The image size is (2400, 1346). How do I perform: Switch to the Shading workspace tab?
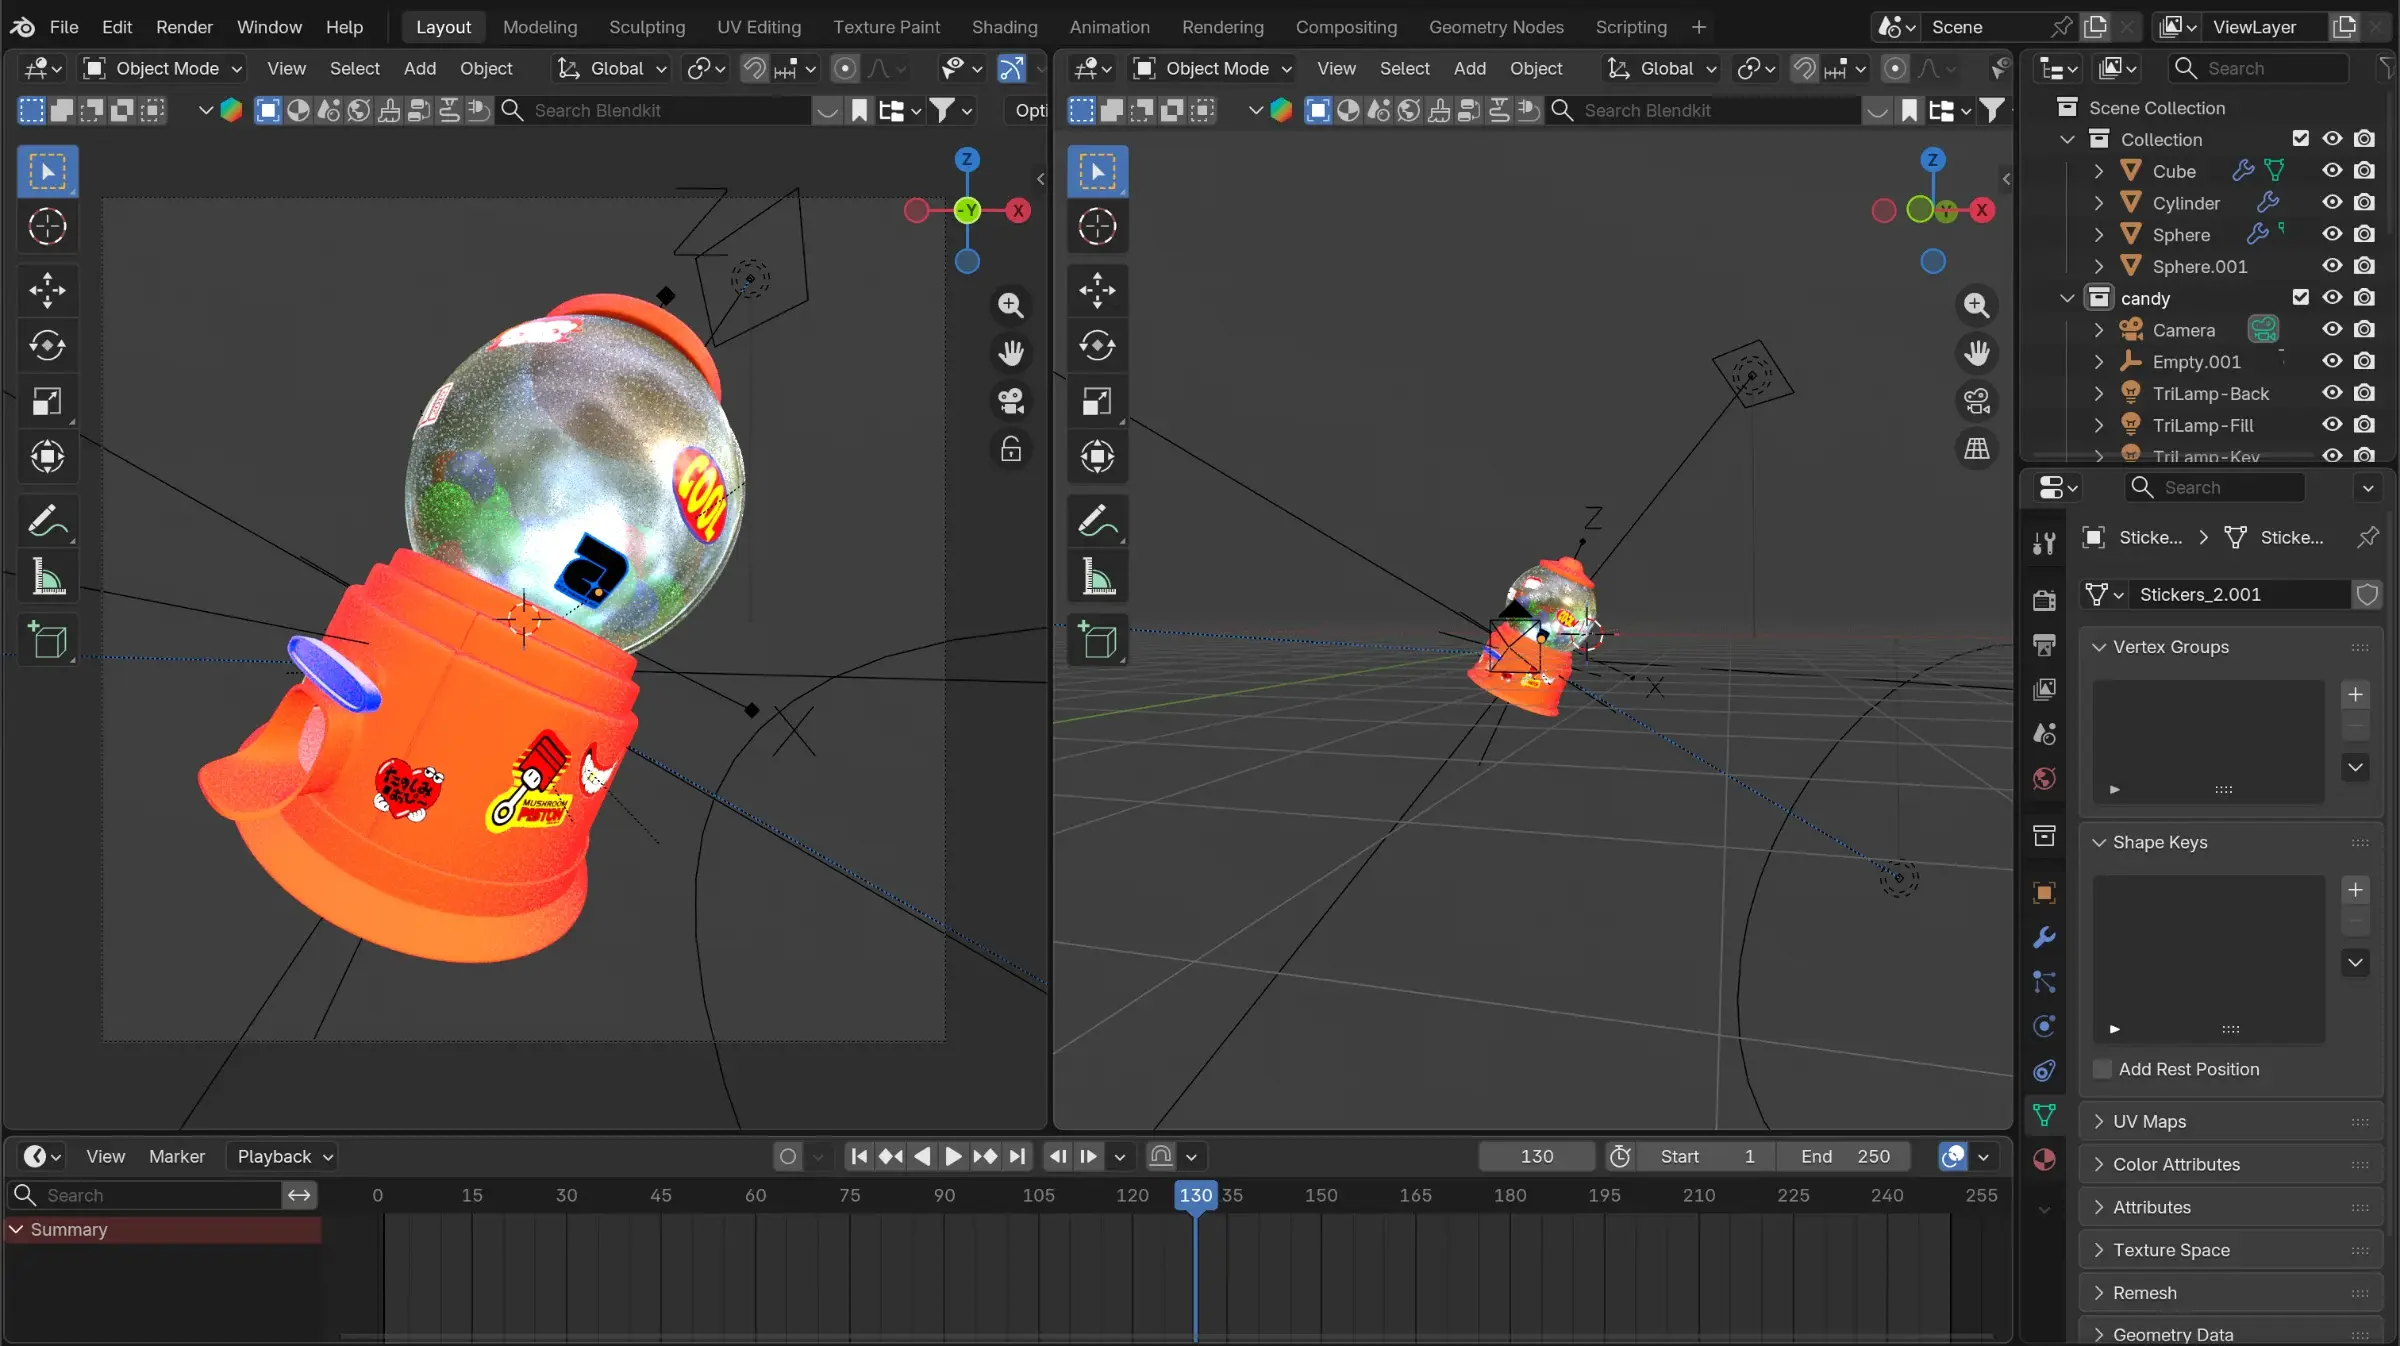tap(1004, 27)
